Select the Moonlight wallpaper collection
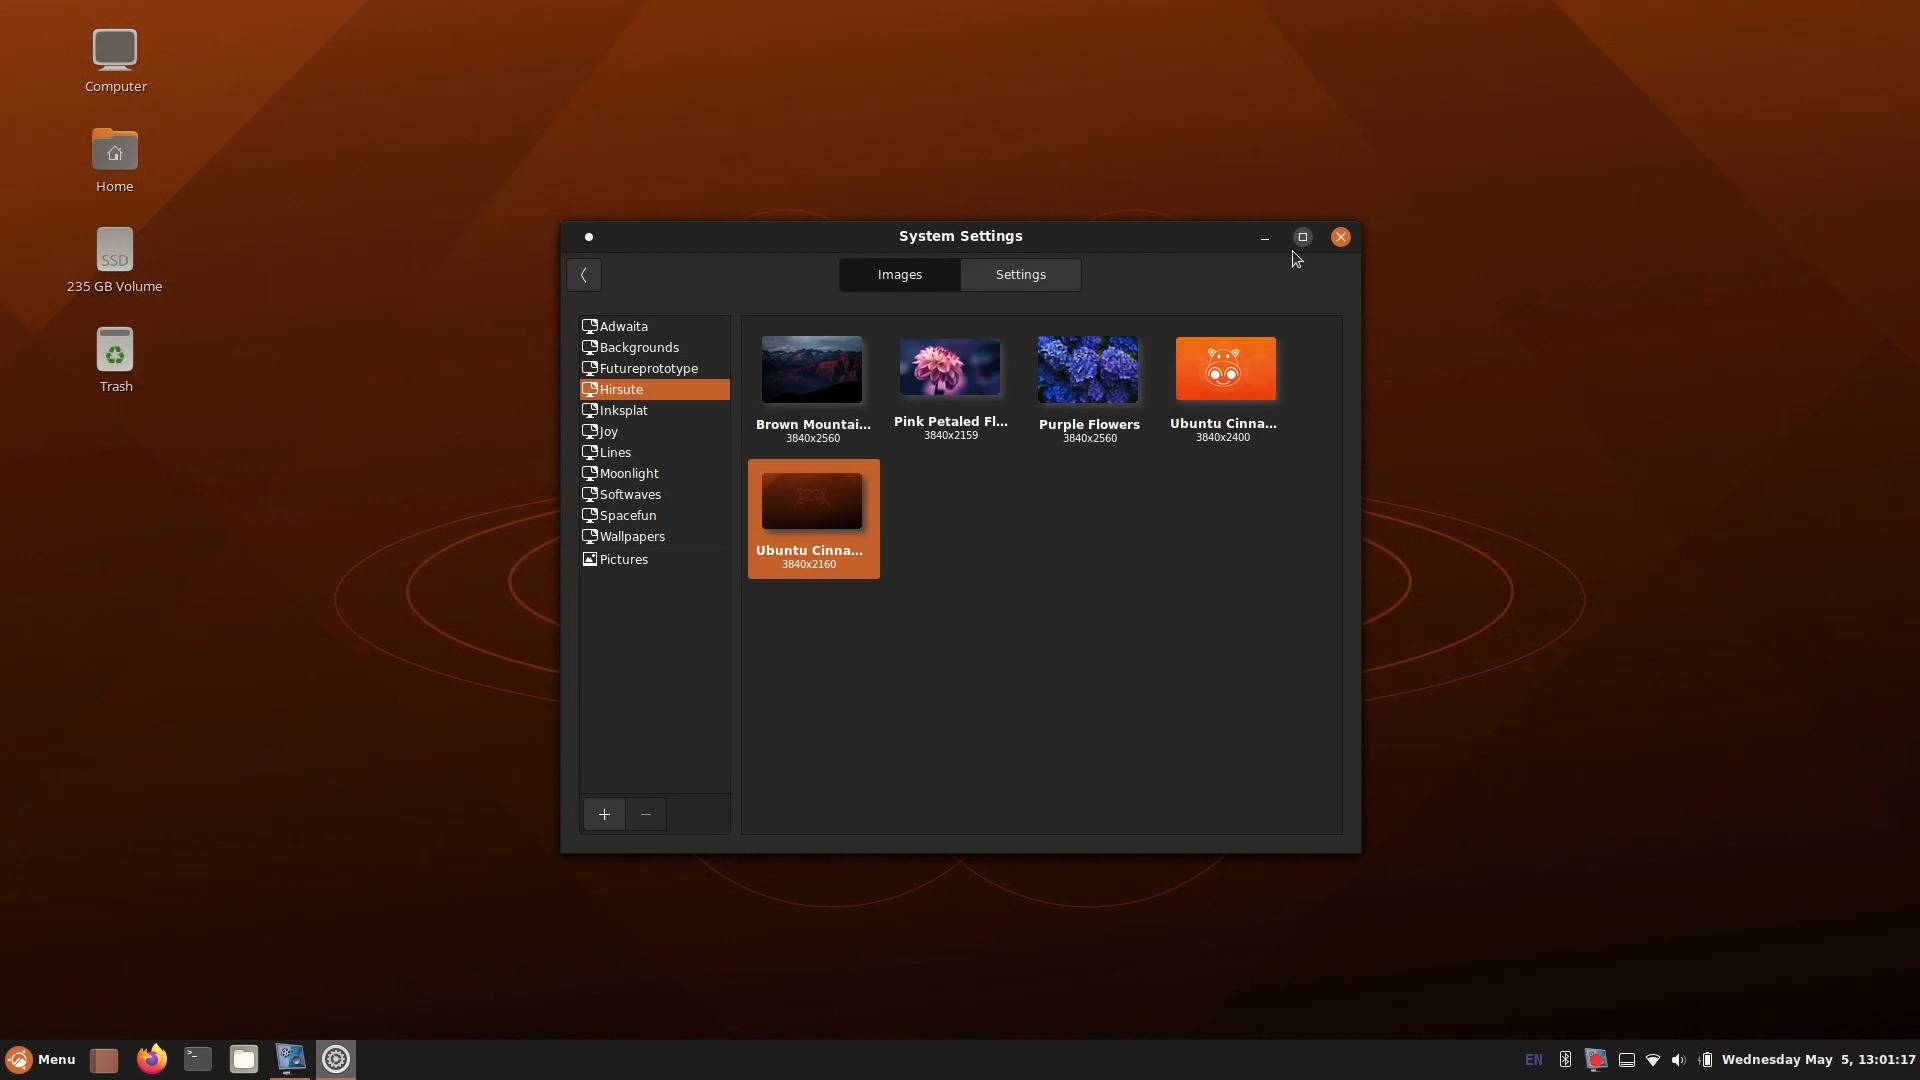1920x1080 pixels. click(628, 473)
